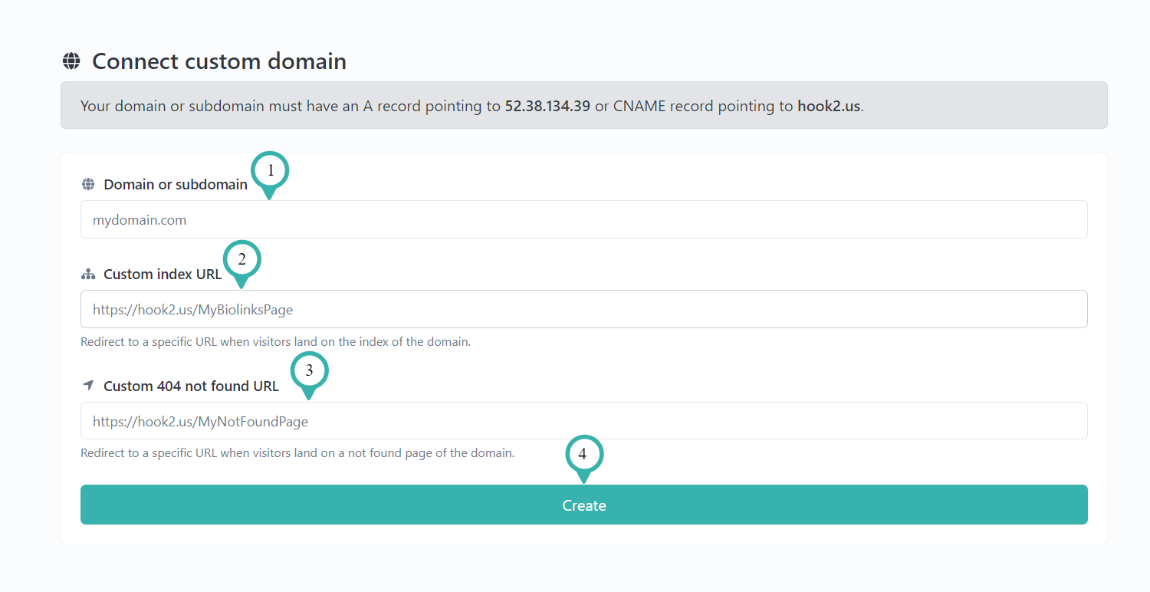This screenshot has width=1150, height=592.
Task: Click the Custom 404 not found URL label
Action: pyautogui.click(x=190, y=385)
